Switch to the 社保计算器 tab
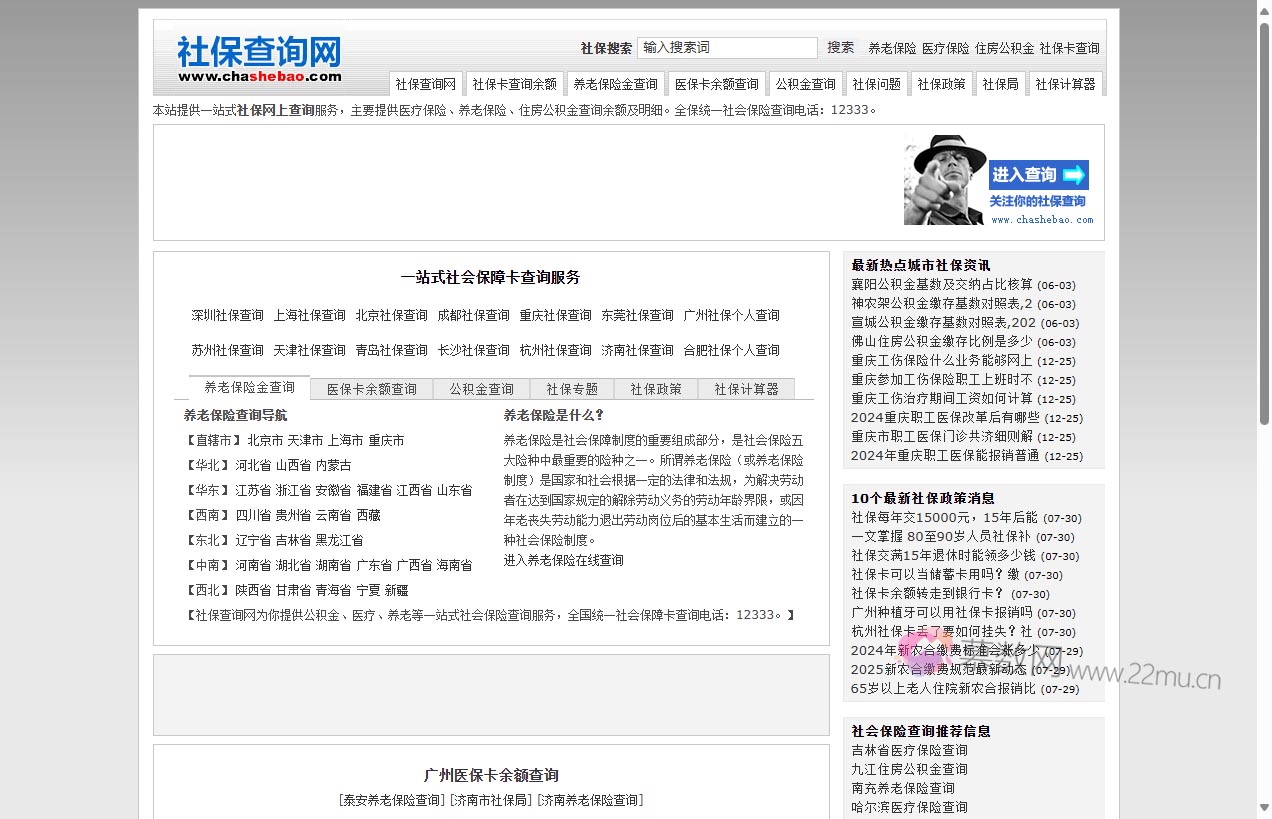Image resolution: width=1272 pixels, height=819 pixels. [746, 388]
